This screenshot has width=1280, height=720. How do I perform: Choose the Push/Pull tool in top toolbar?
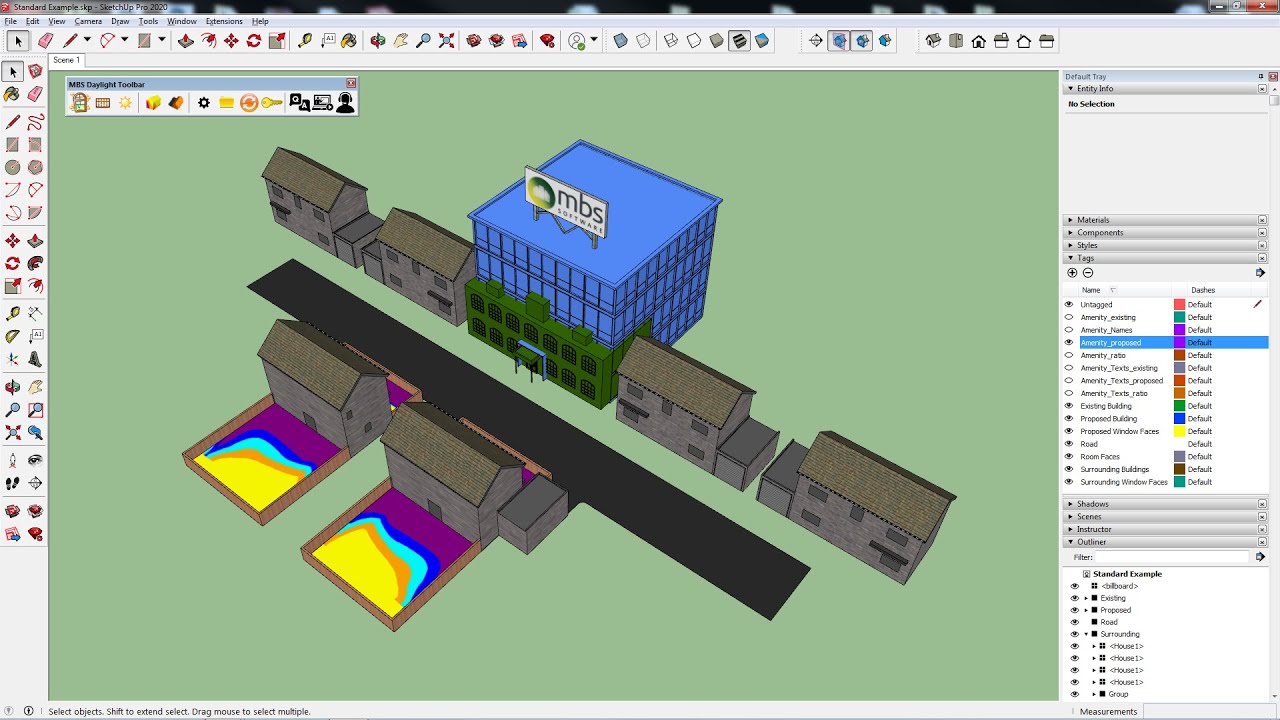(x=185, y=41)
